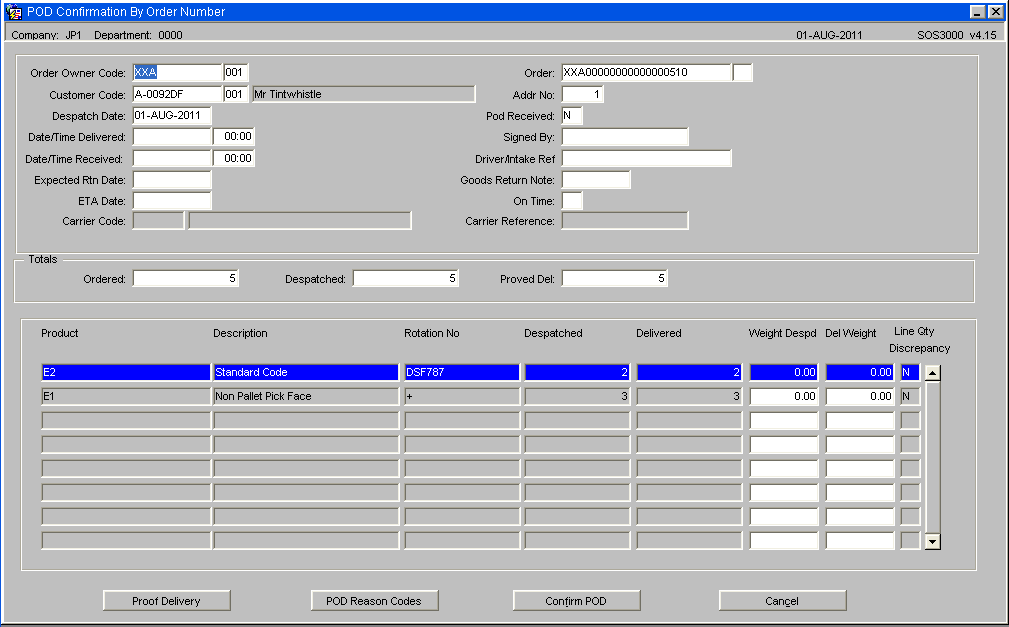
Task: Click rotation number cell for product E1
Action: pos(461,396)
